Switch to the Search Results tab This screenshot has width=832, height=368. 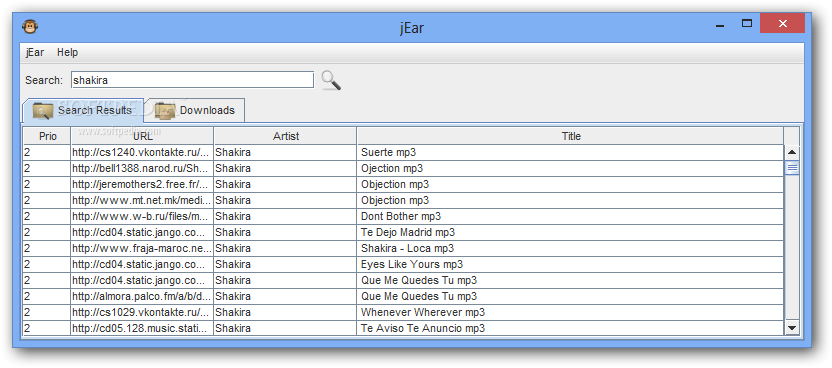click(83, 110)
